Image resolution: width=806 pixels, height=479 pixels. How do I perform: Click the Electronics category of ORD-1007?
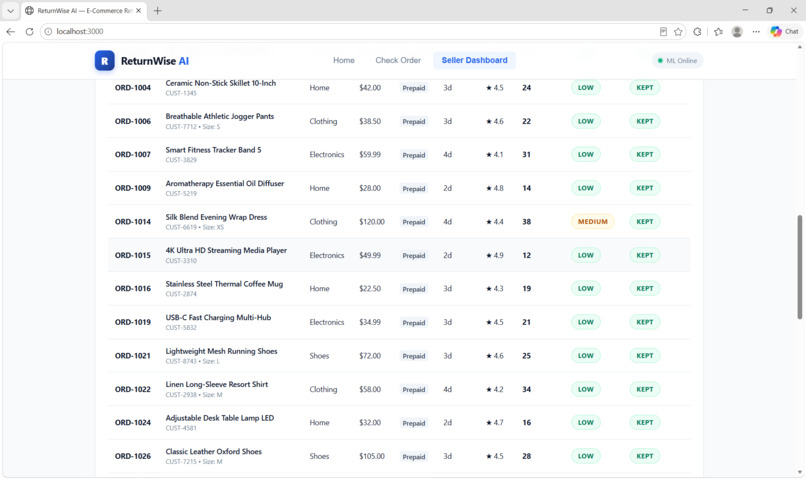(326, 154)
